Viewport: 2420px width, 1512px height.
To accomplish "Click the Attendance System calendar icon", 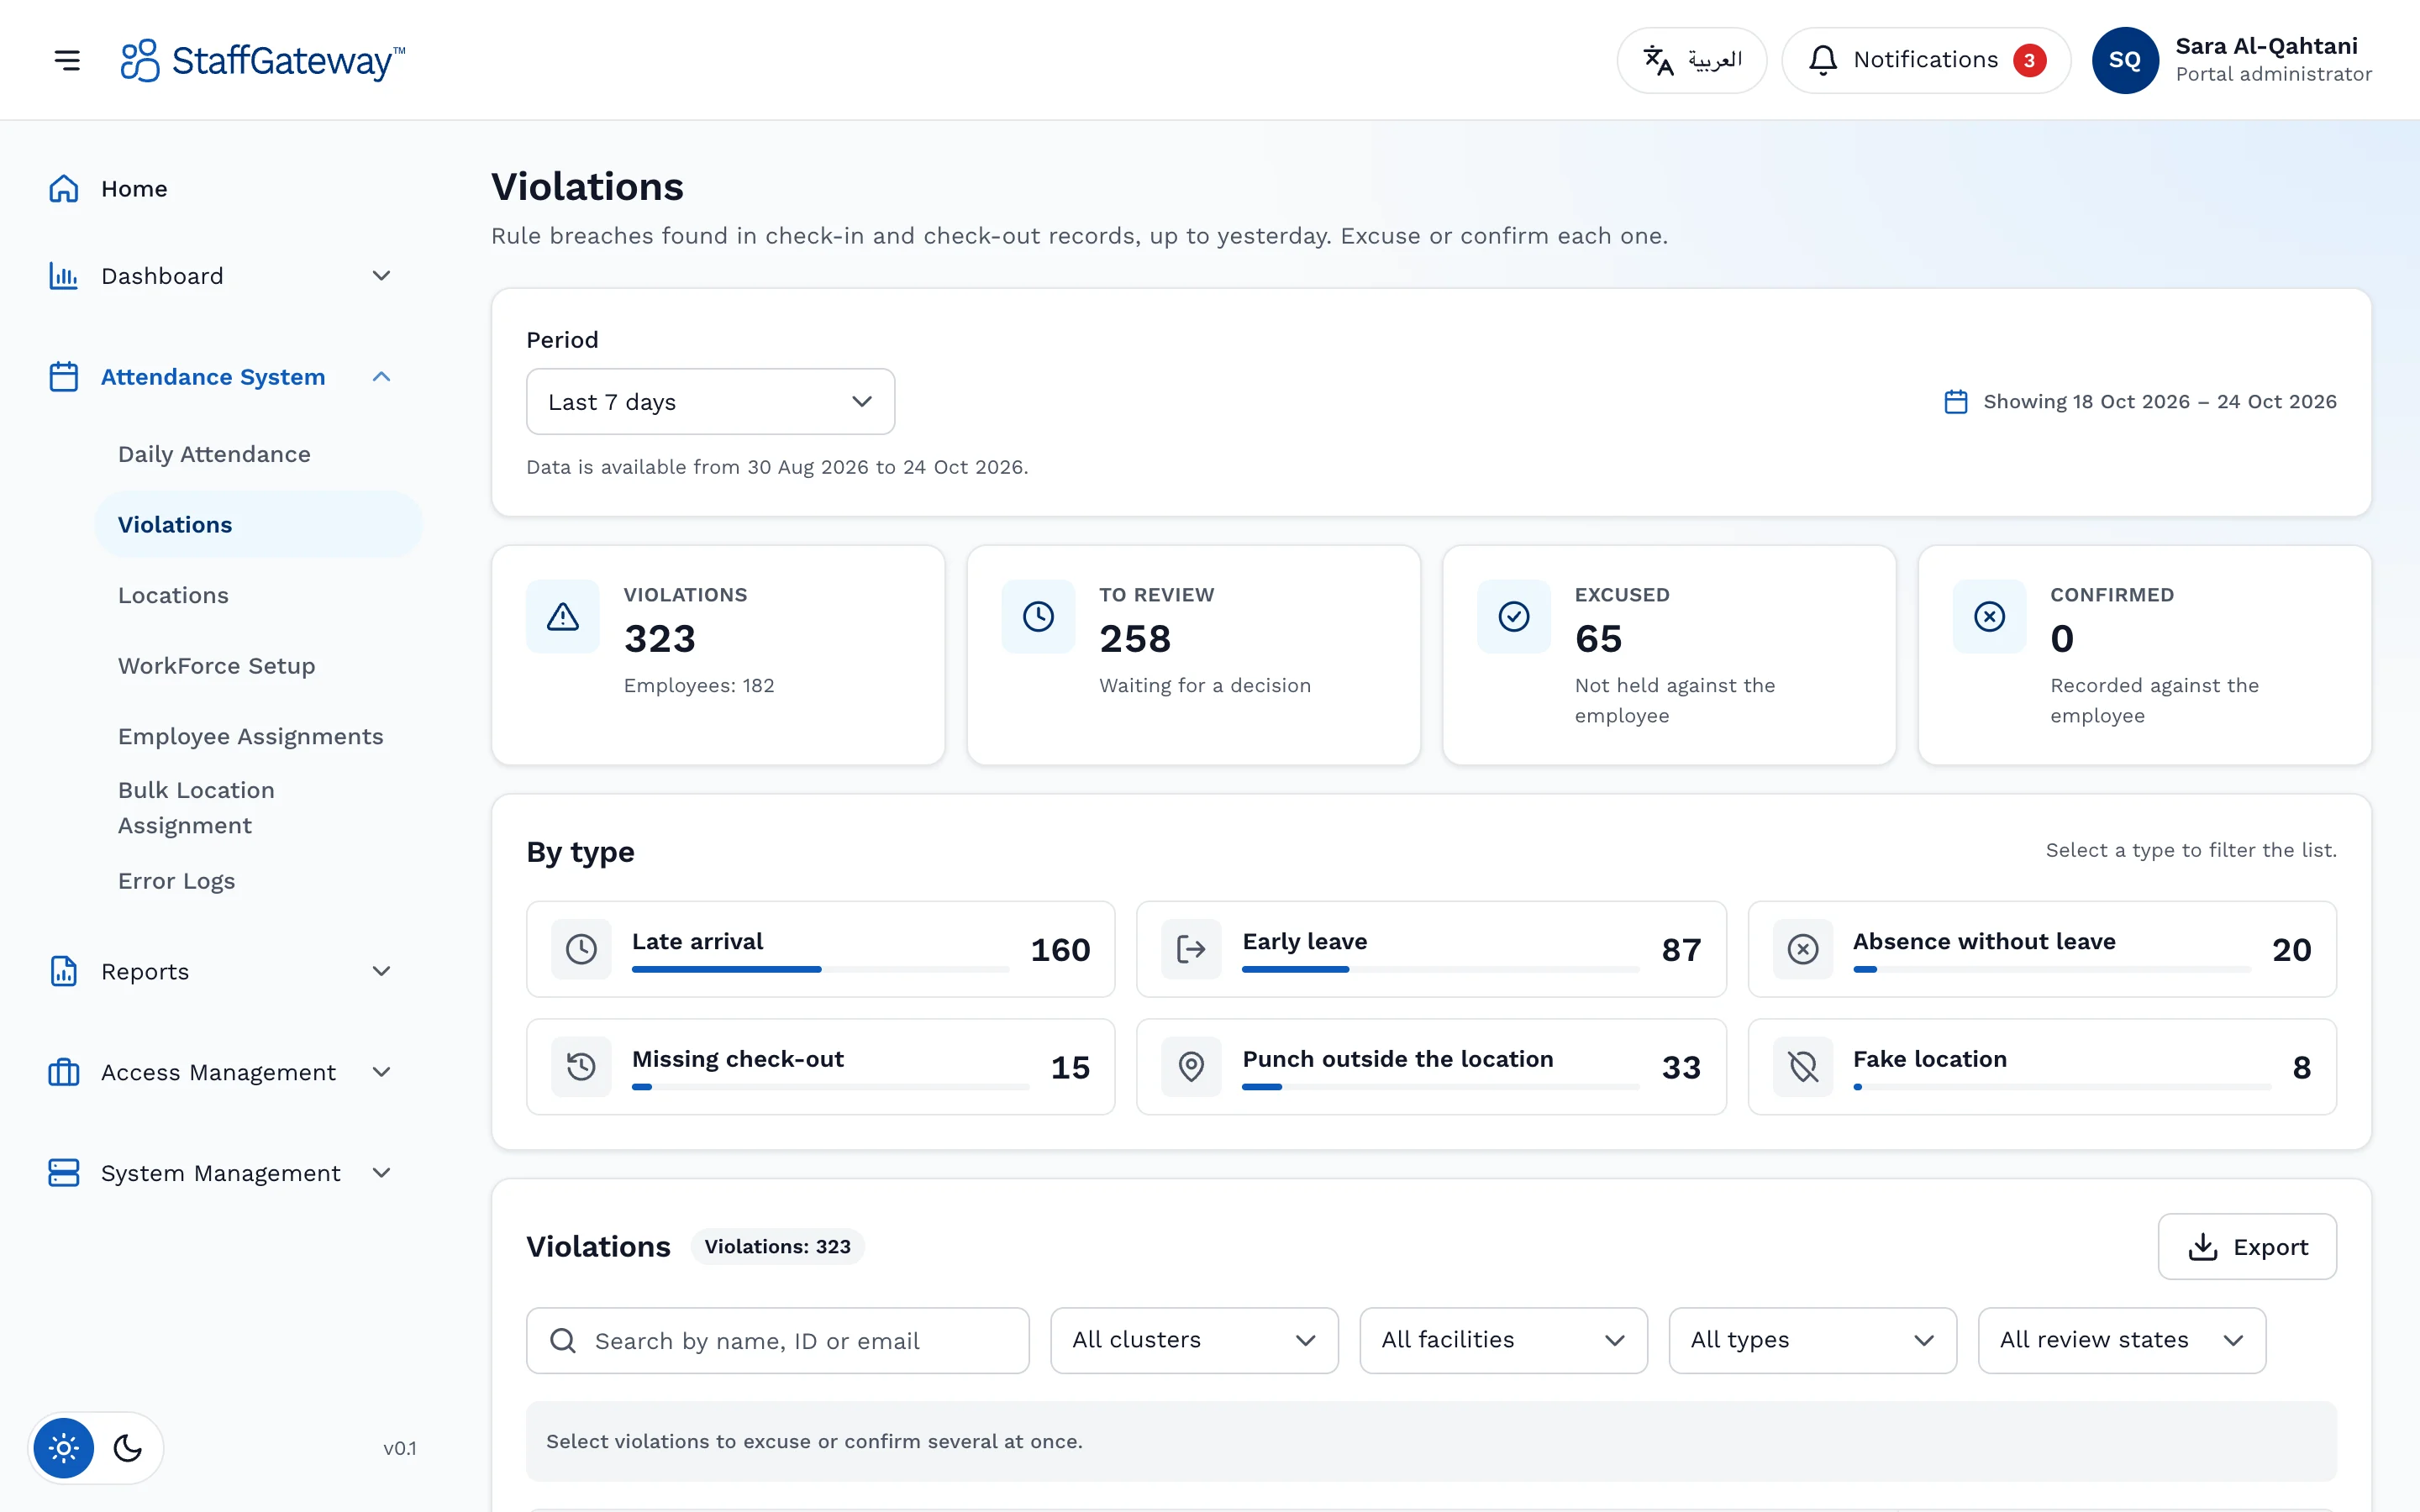I will pyautogui.click(x=64, y=377).
